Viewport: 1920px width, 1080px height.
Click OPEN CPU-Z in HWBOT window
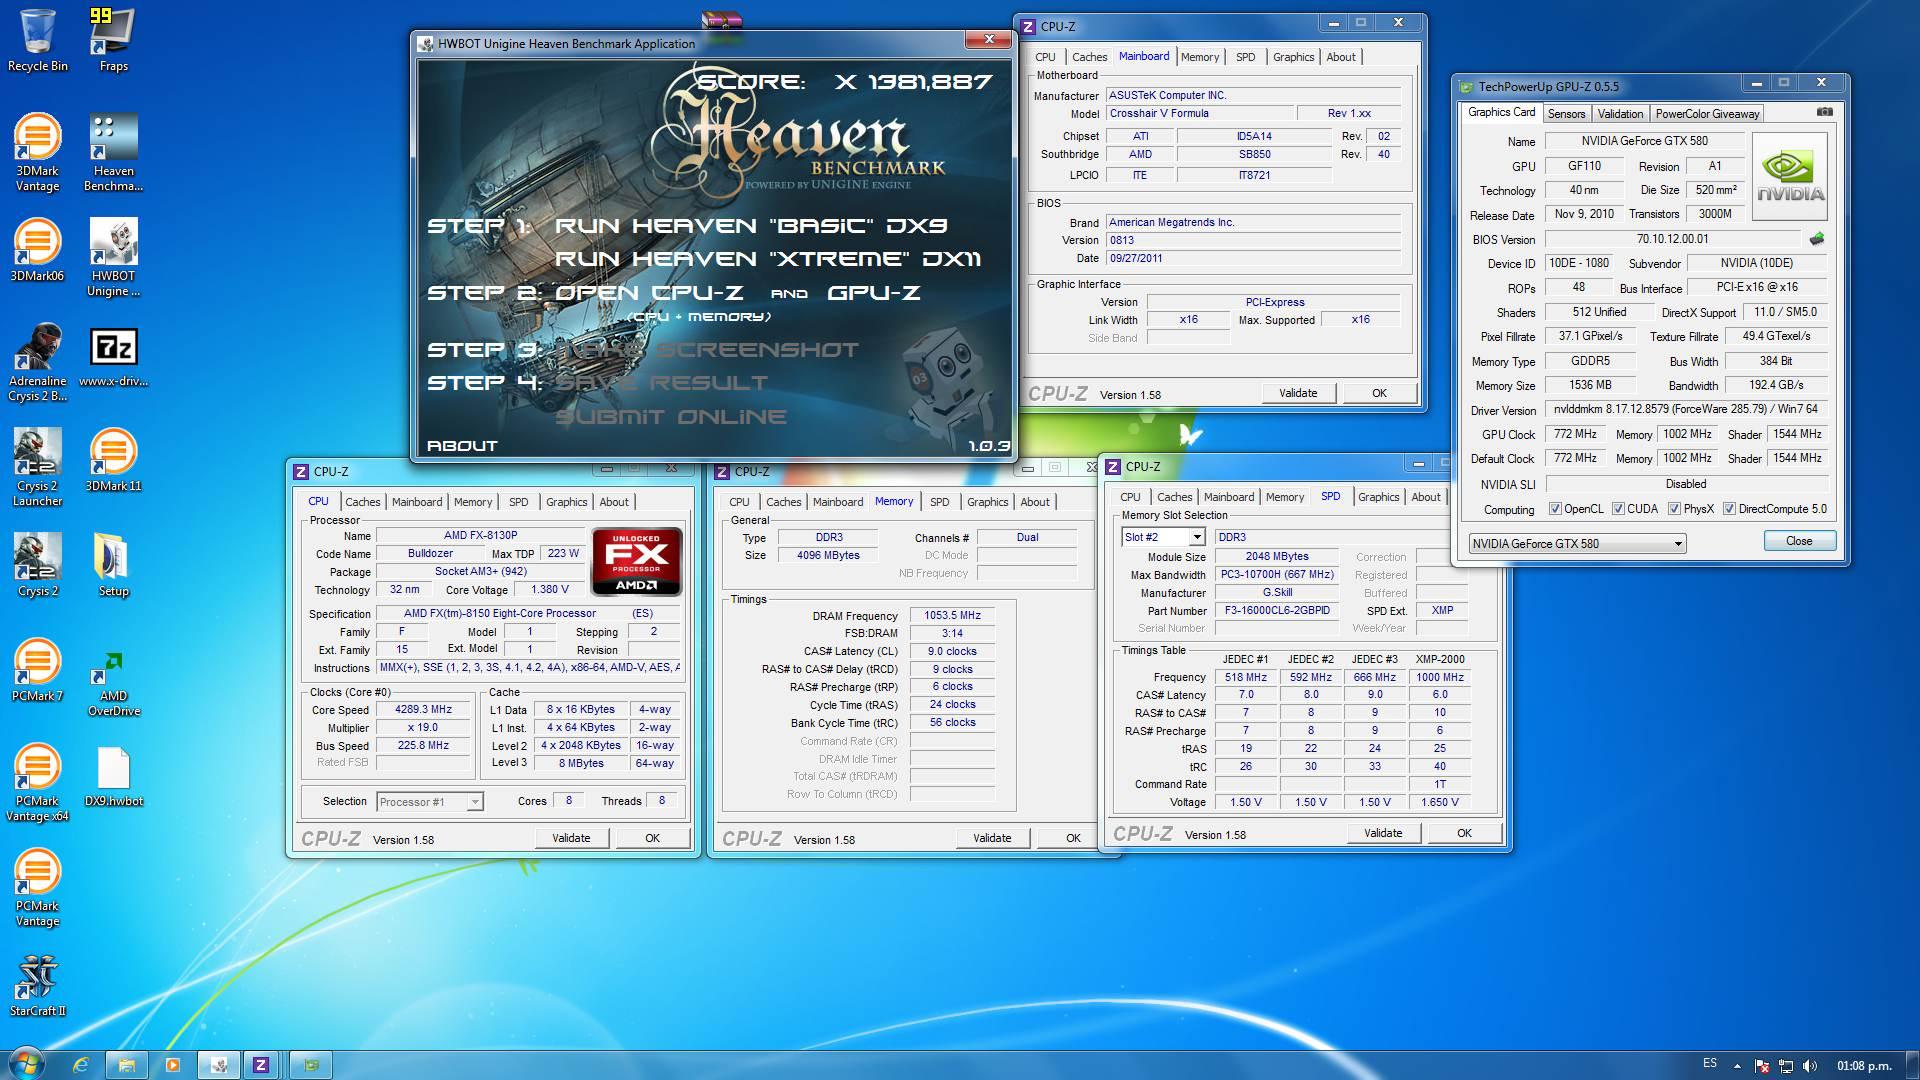click(x=650, y=293)
